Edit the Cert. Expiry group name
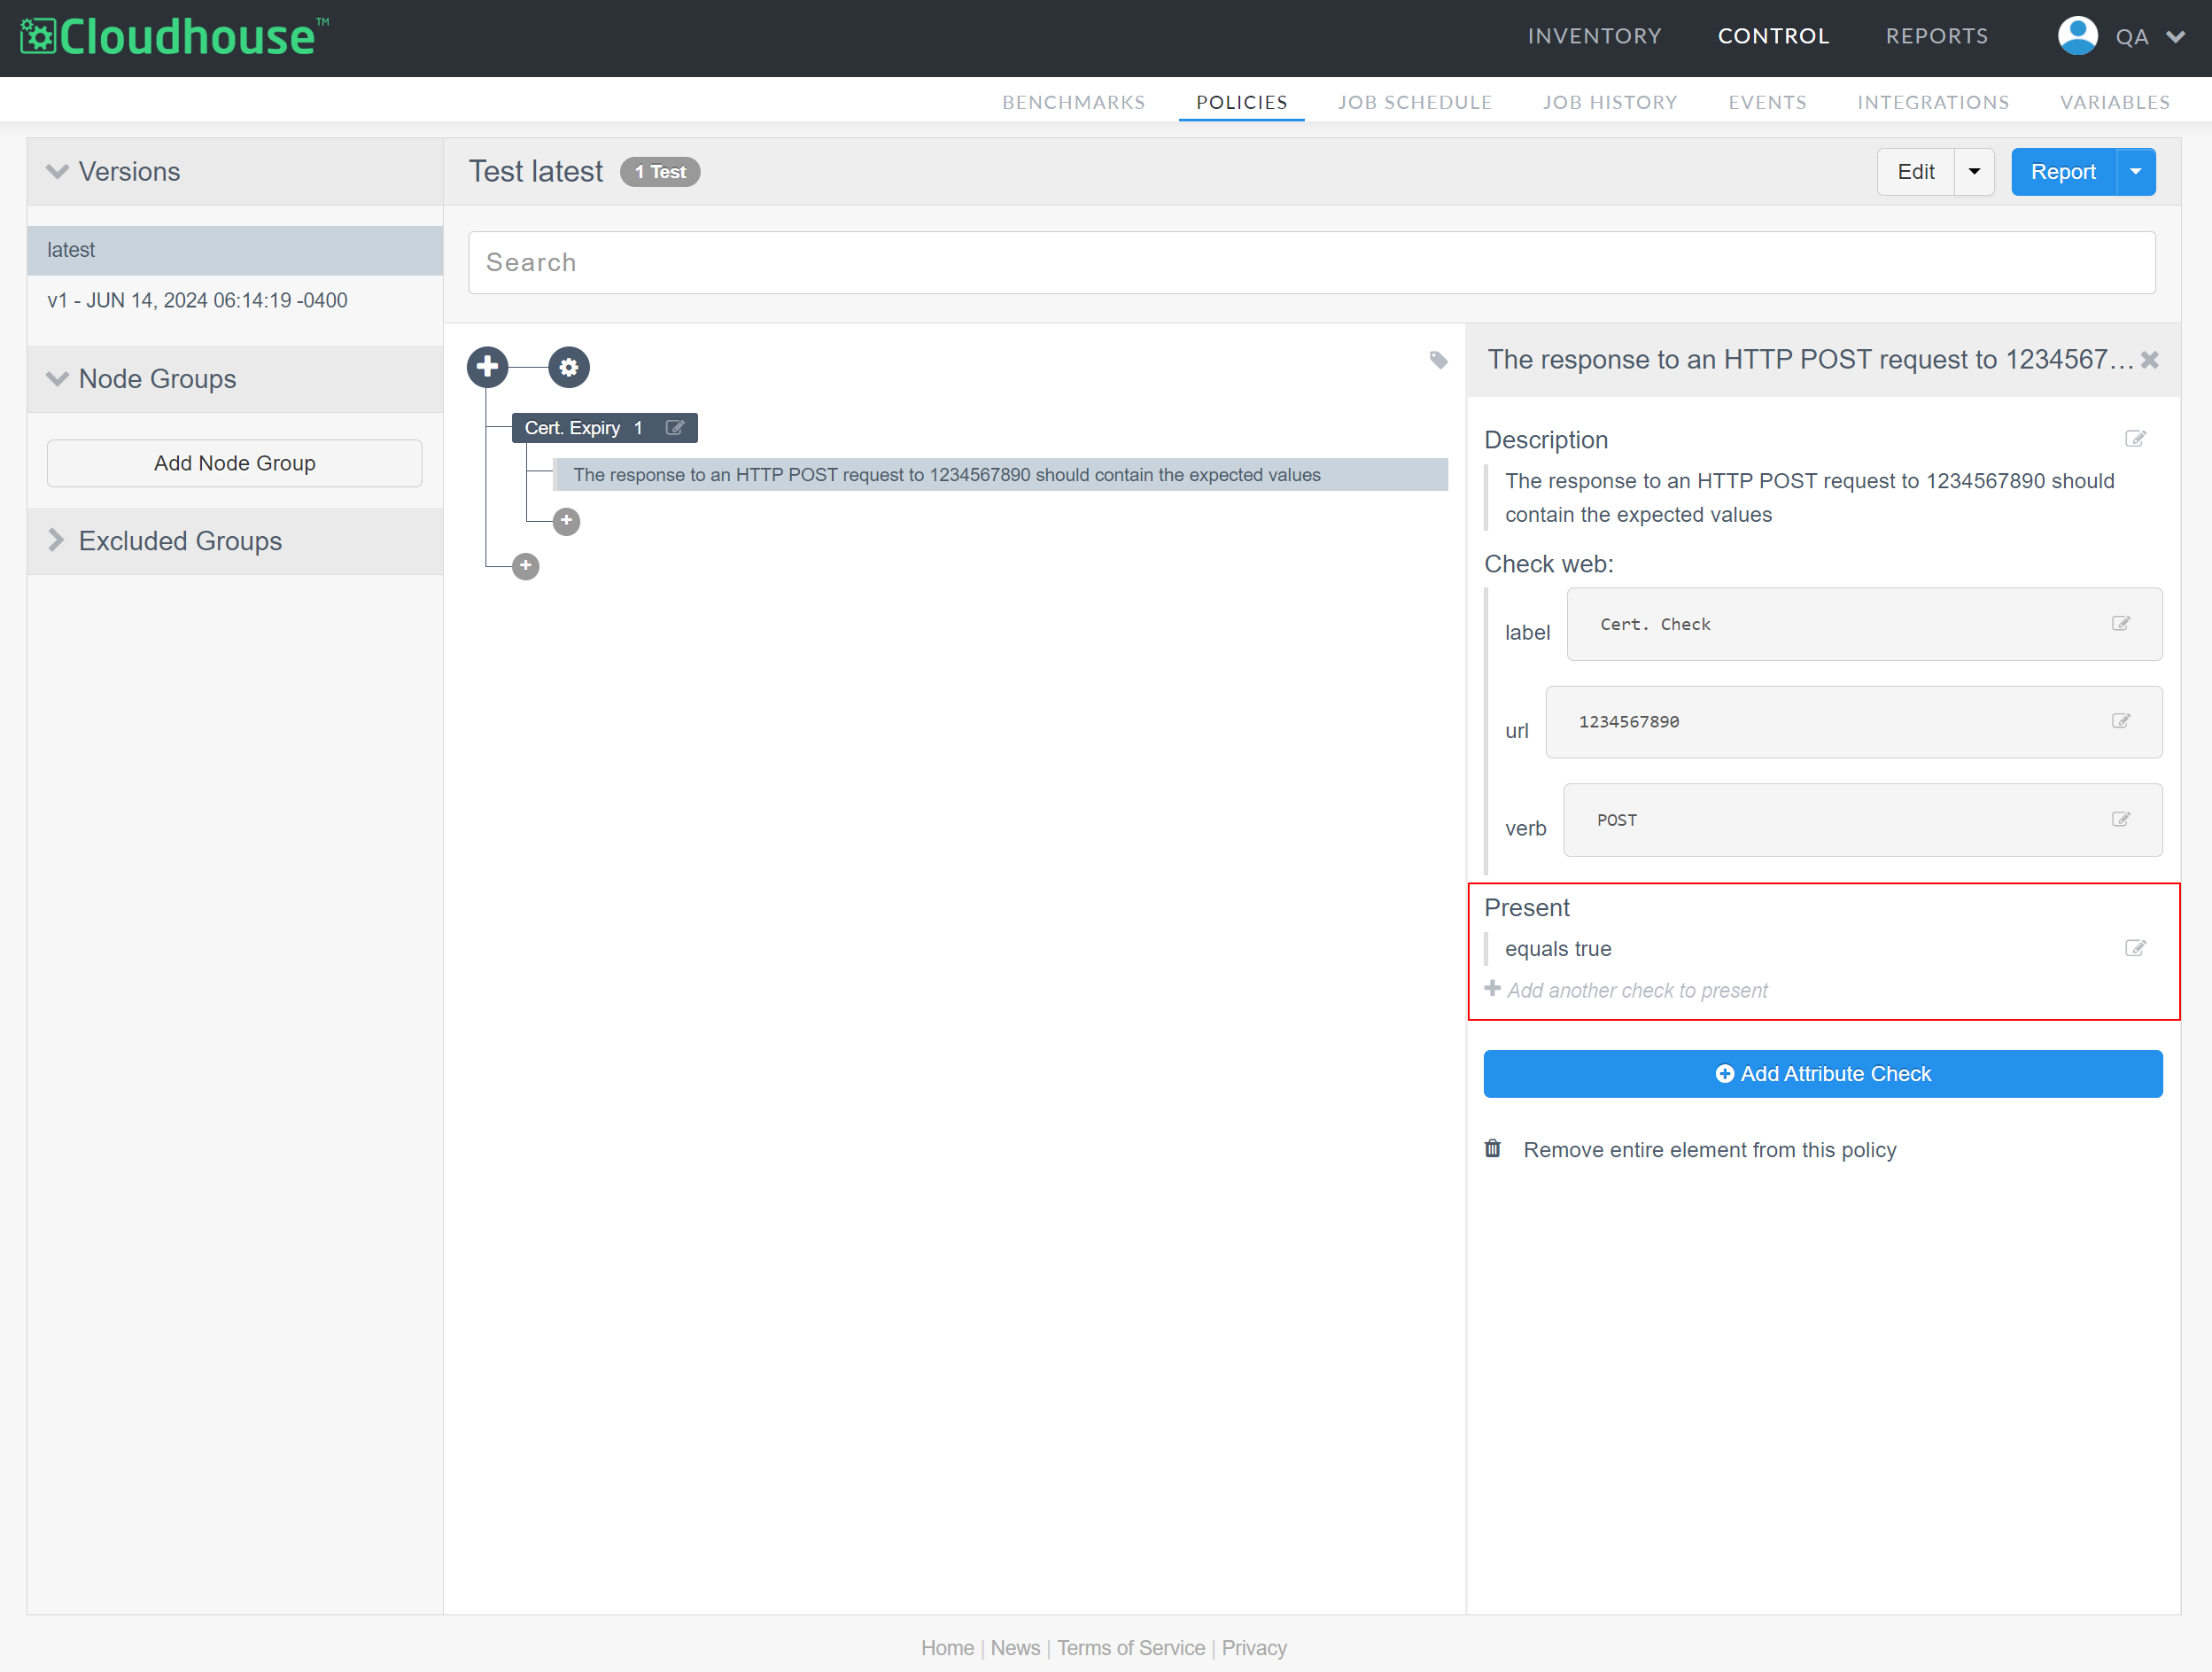2212x1672 pixels. pos(675,428)
